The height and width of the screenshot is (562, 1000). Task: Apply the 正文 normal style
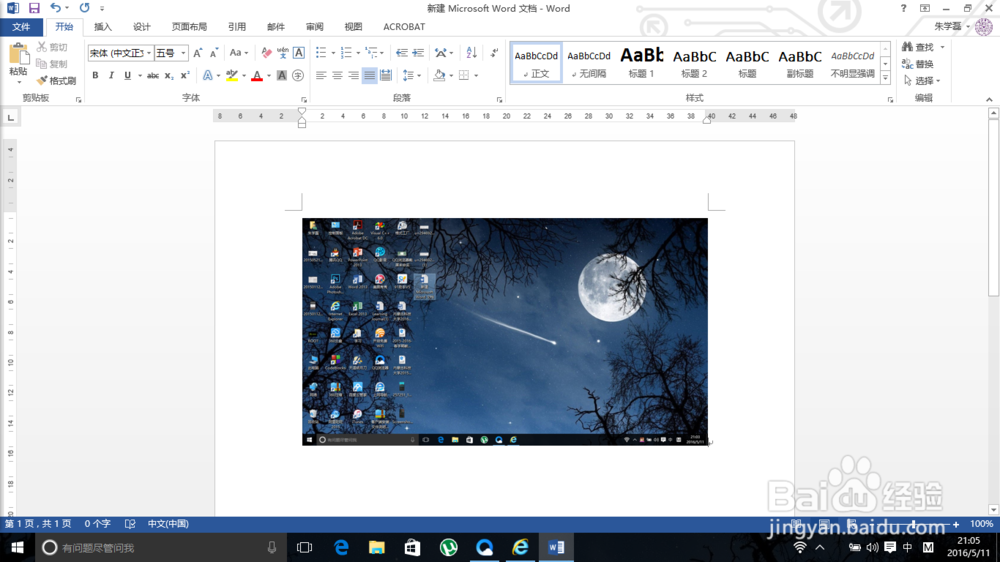(x=536, y=63)
